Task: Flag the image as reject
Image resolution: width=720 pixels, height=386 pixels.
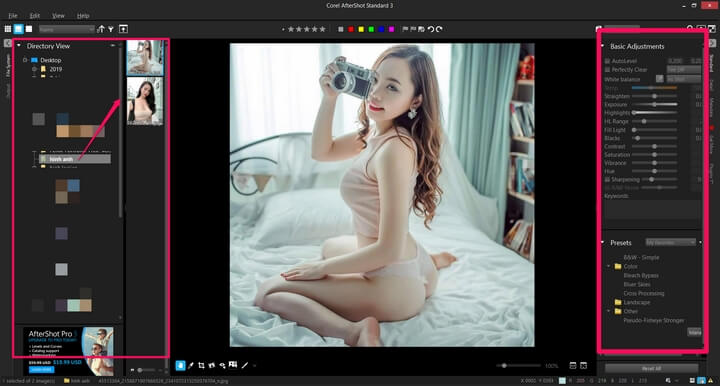Action: point(413,29)
